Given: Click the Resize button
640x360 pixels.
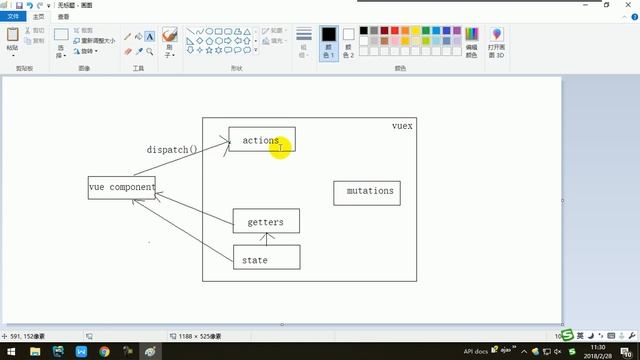Looking at the screenshot, I should (94, 41).
